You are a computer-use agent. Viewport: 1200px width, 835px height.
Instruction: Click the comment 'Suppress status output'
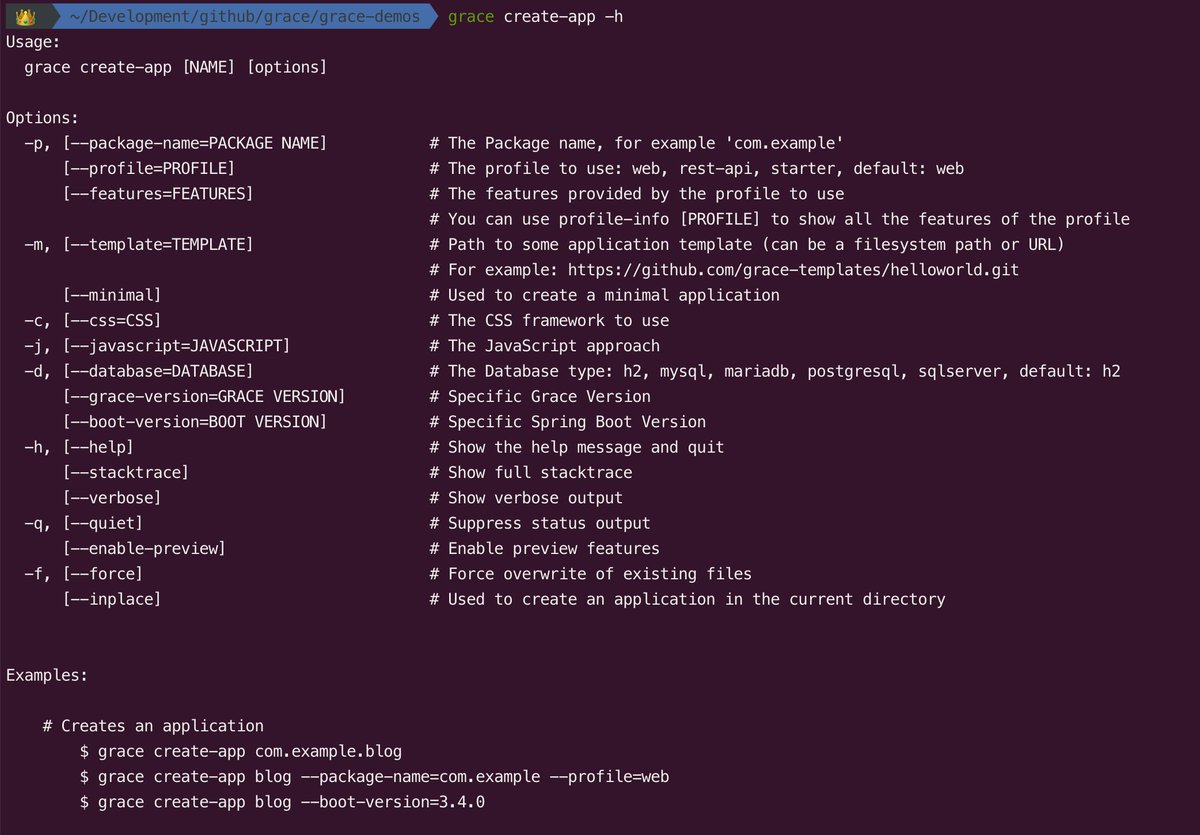(x=540, y=523)
